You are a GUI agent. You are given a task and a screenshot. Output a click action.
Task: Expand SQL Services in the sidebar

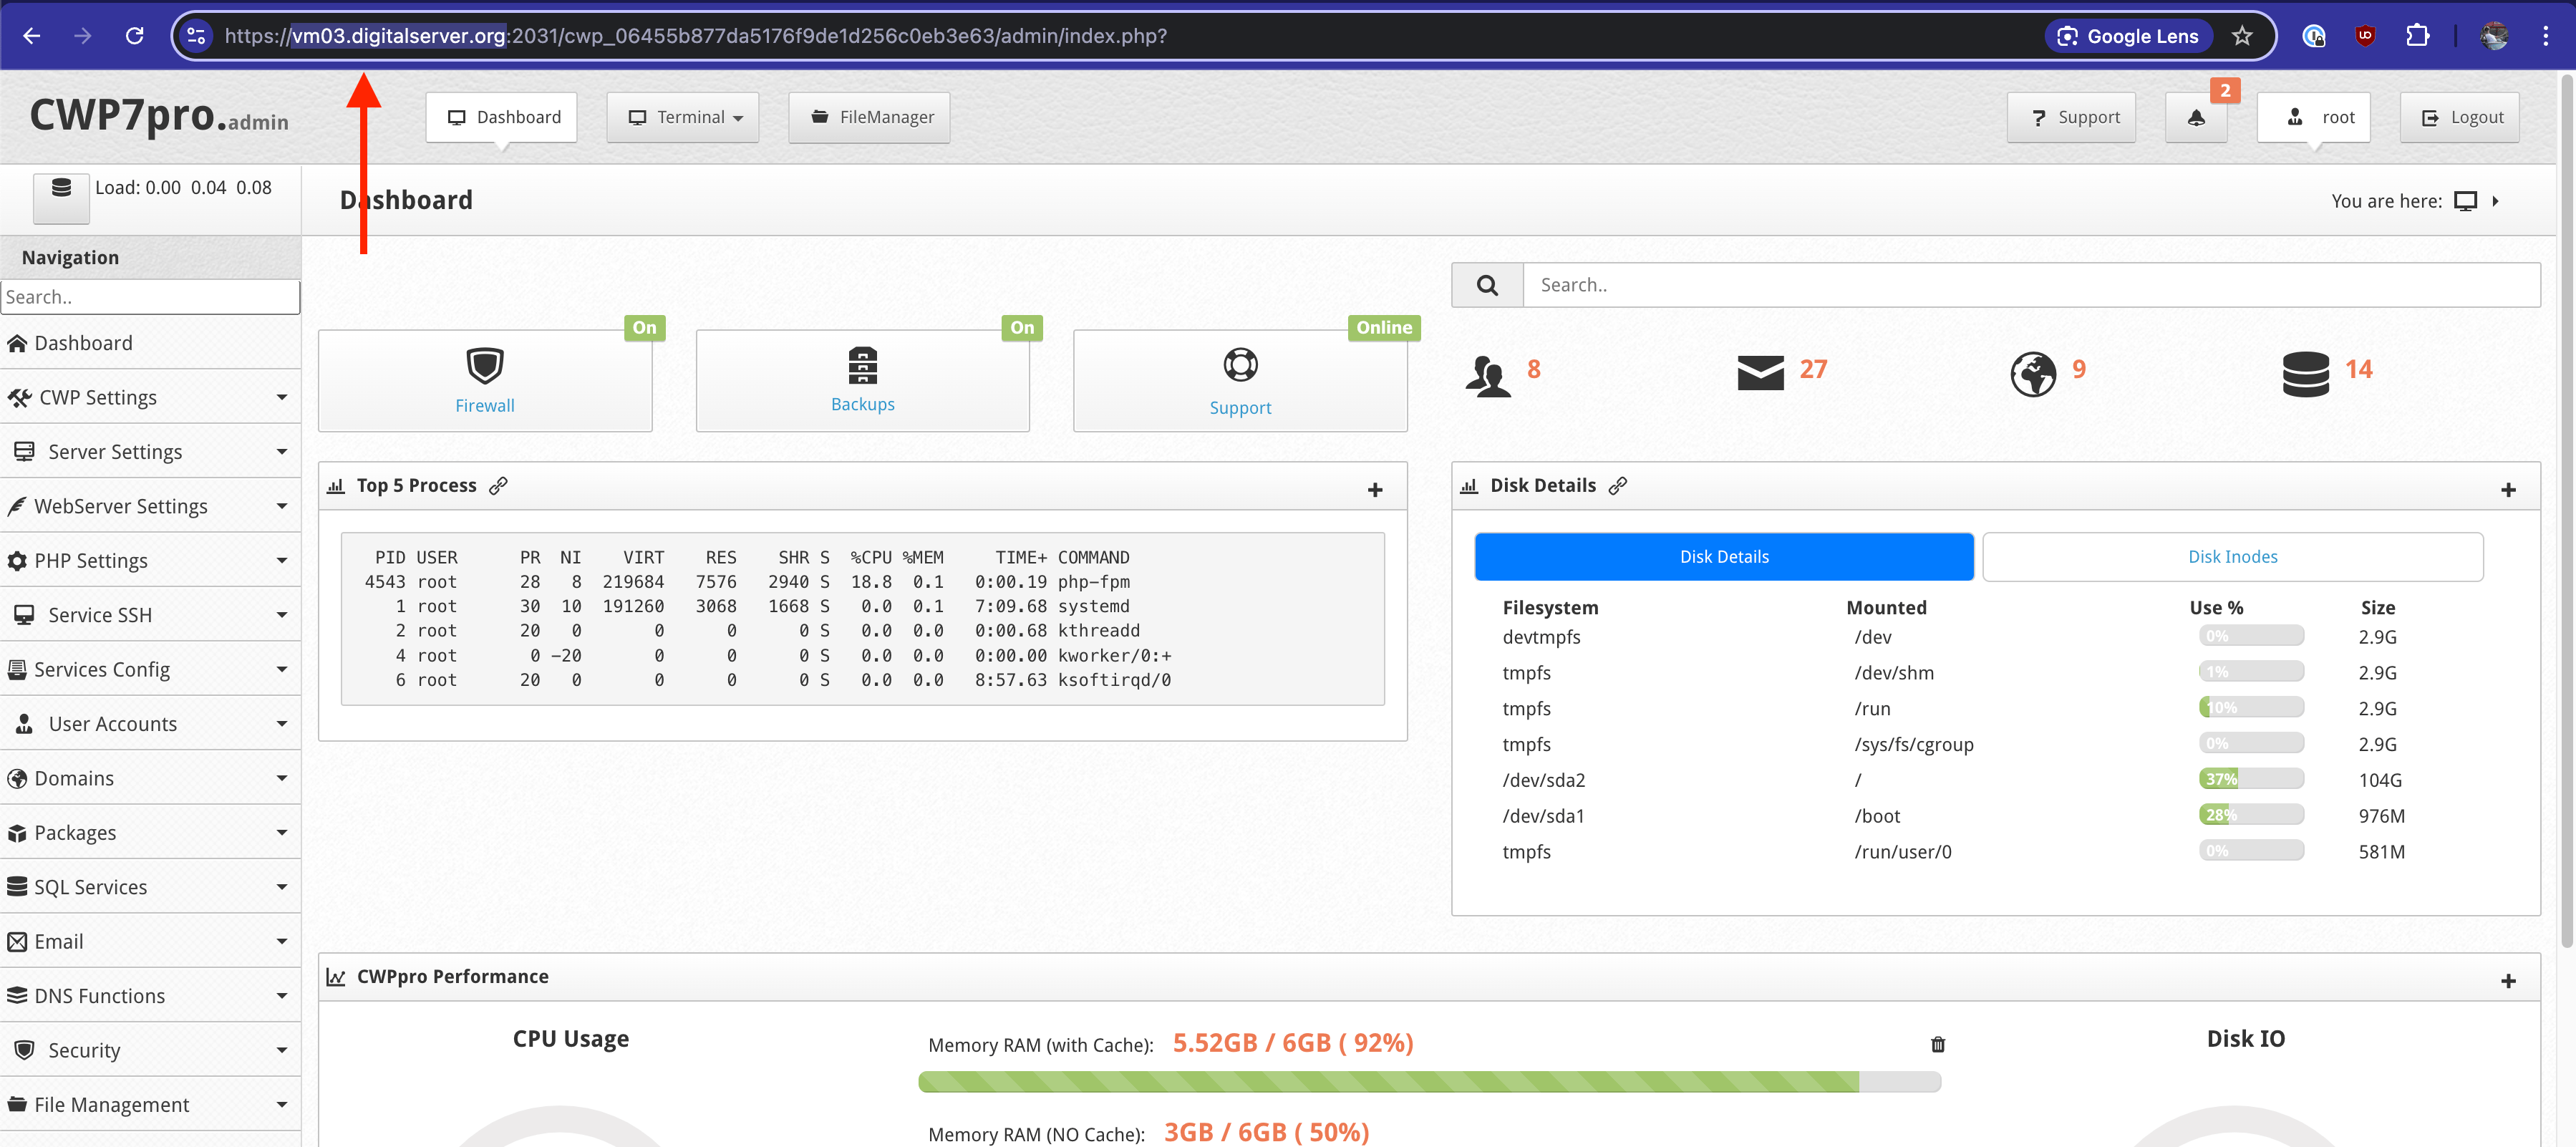pos(150,886)
